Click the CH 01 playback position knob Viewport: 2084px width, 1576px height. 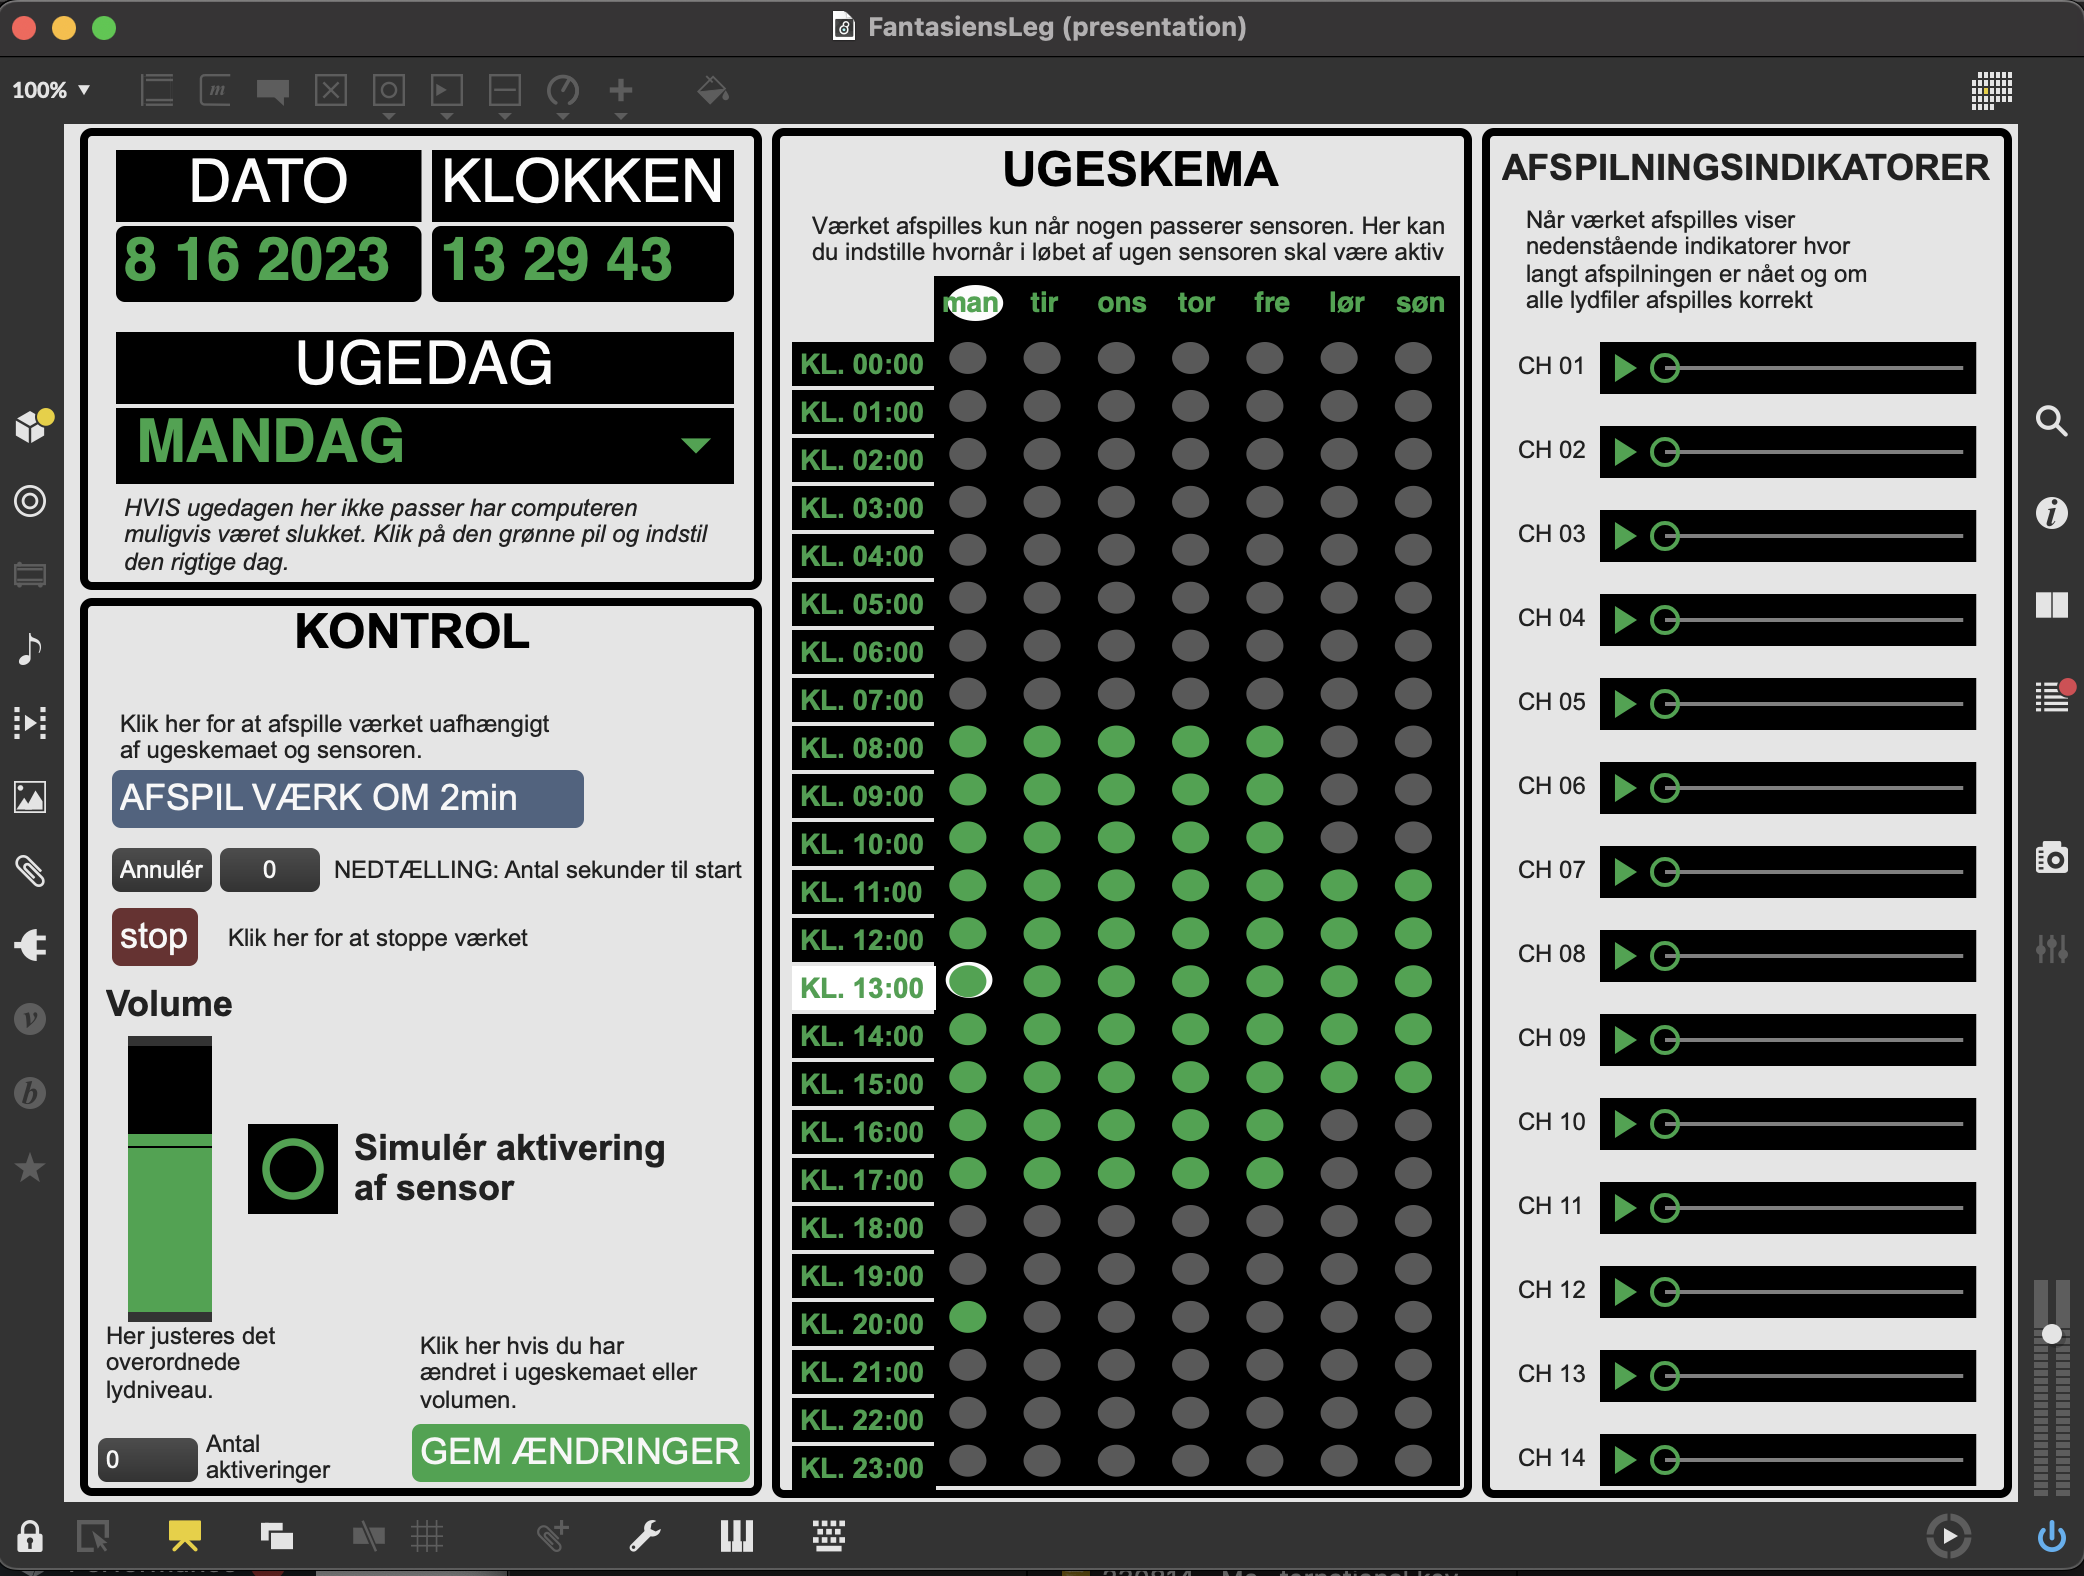(x=1664, y=368)
